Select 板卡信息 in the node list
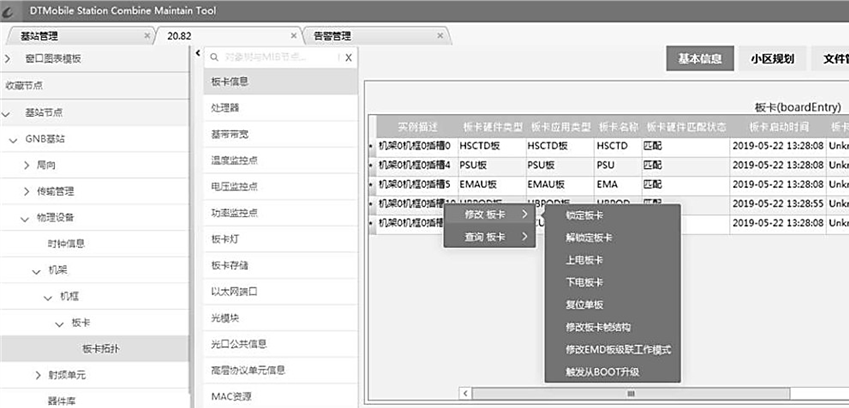The width and height of the screenshot is (849, 408). pyautogui.click(x=280, y=82)
